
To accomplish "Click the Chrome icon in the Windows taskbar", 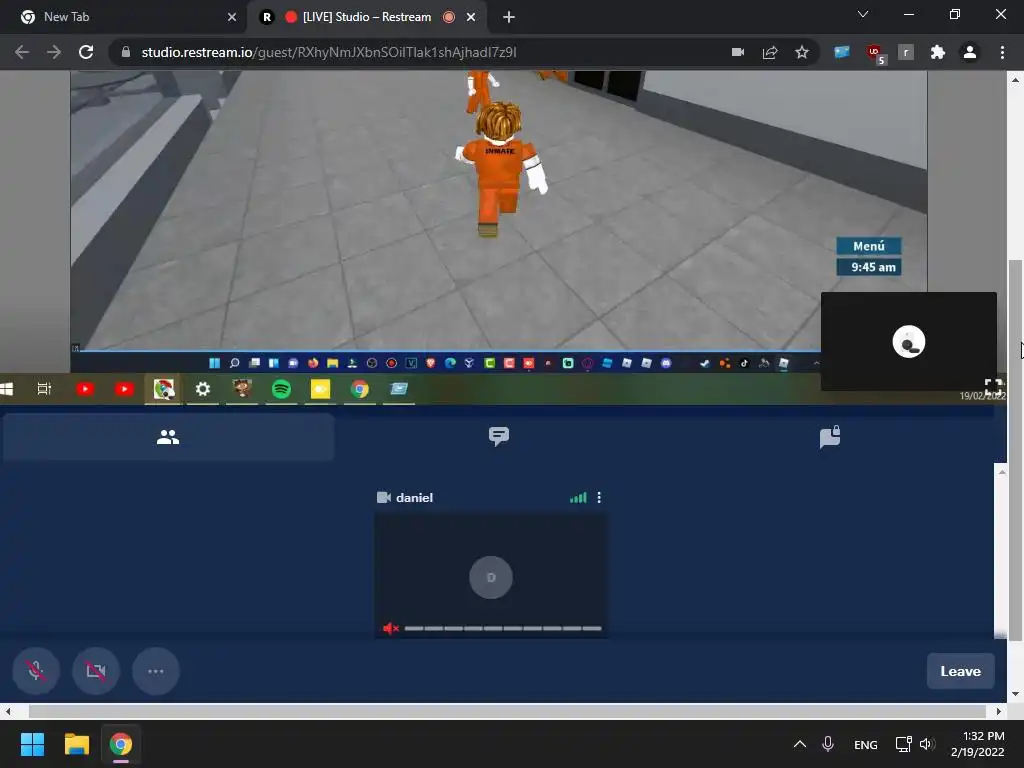I will (121, 744).
